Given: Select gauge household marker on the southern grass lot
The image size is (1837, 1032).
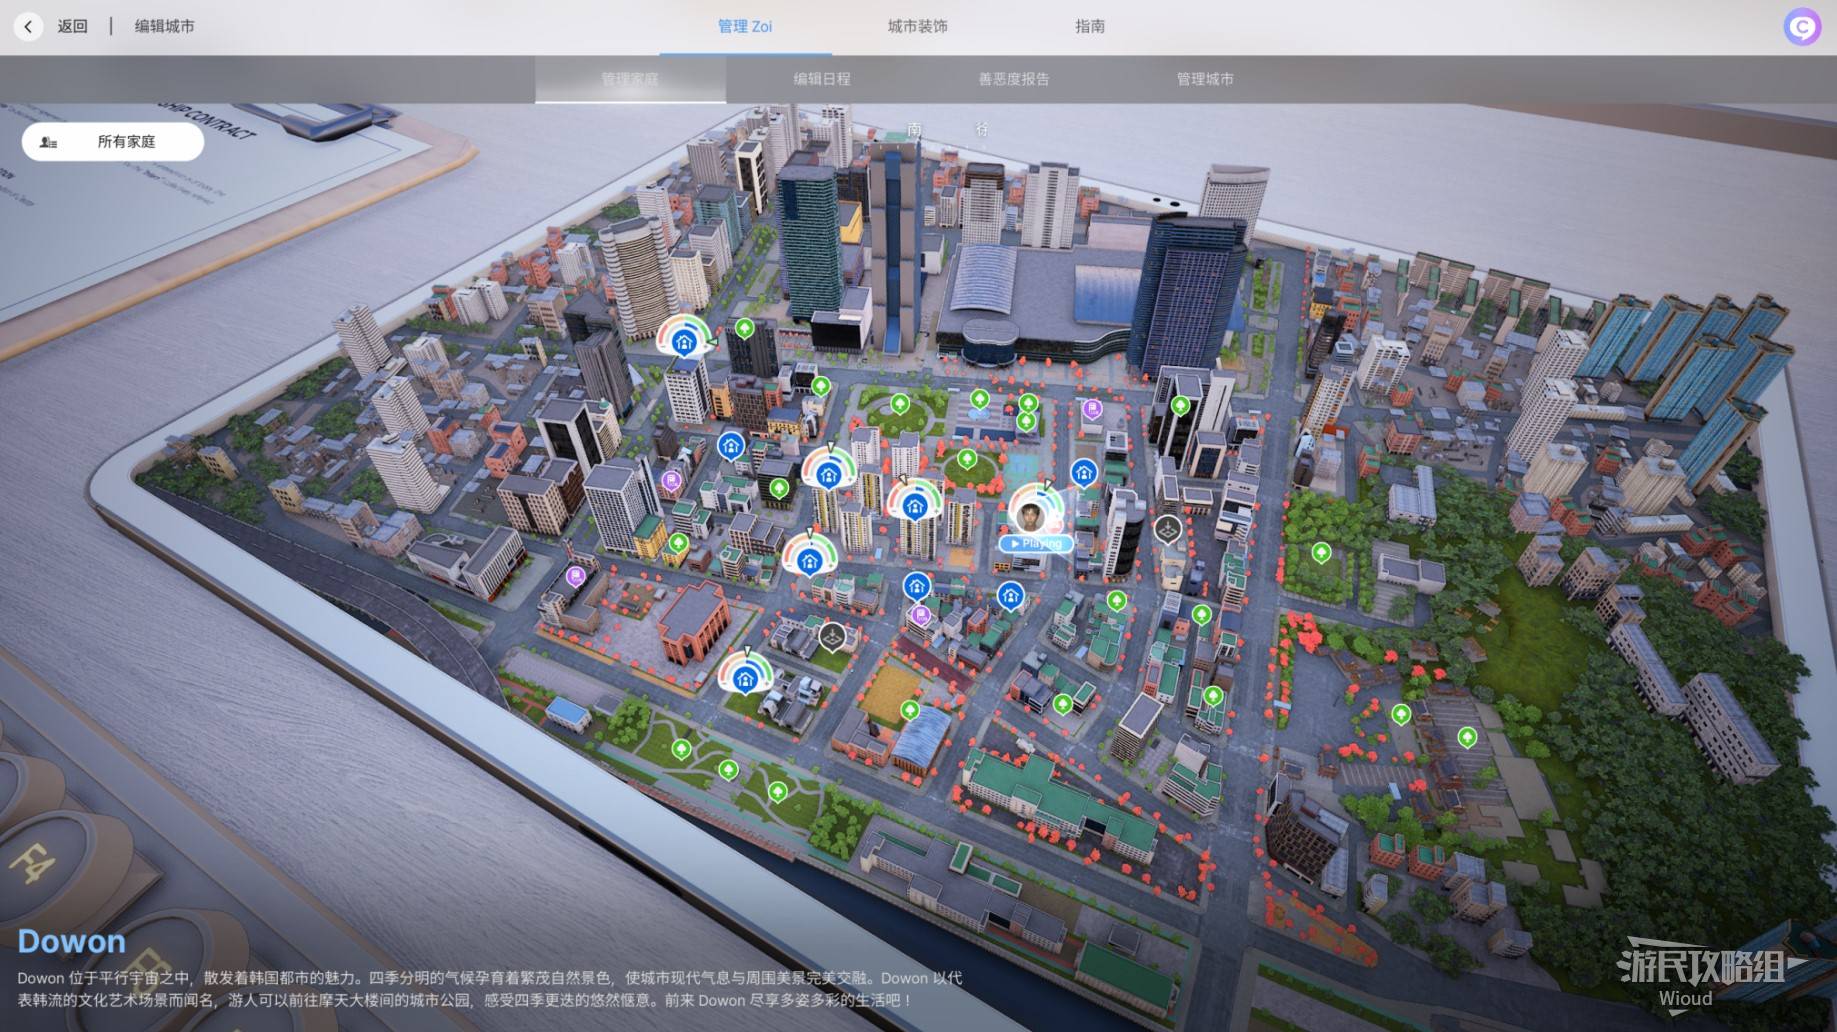Looking at the screenshot, I should tap(744, 677).
